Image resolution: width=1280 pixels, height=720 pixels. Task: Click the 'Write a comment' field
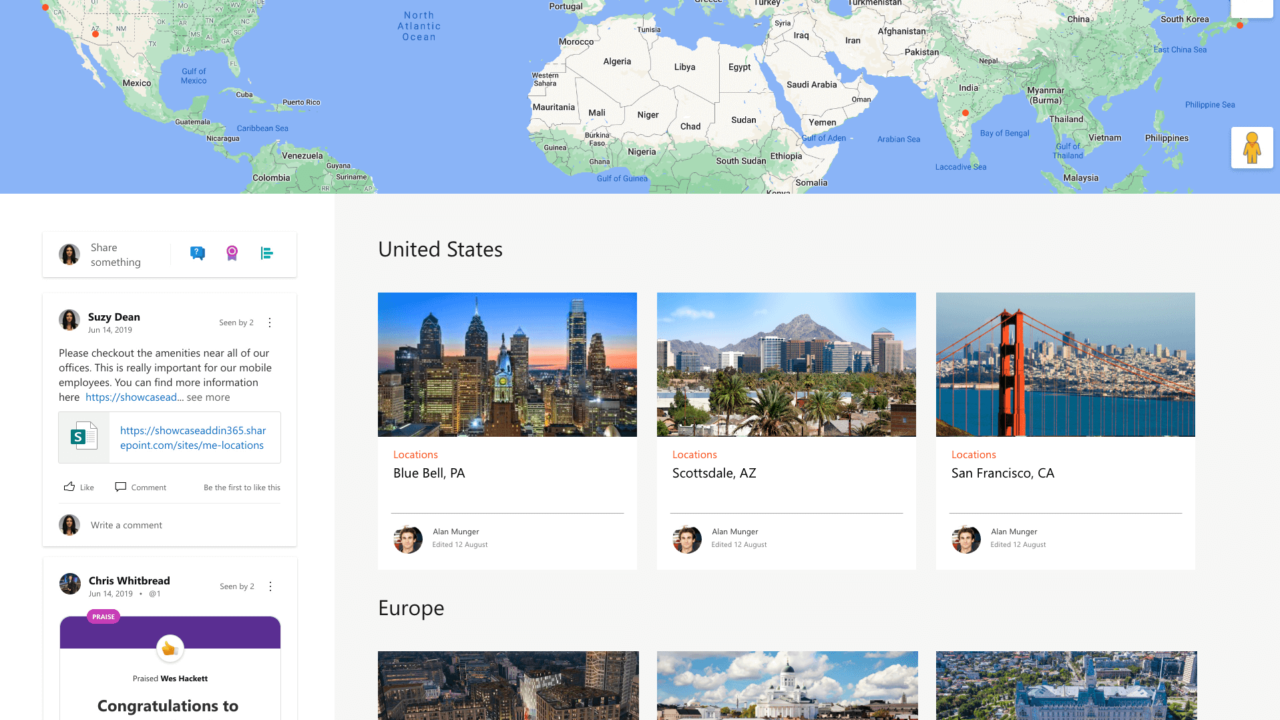pyautogui.click(x=126, y=525)
